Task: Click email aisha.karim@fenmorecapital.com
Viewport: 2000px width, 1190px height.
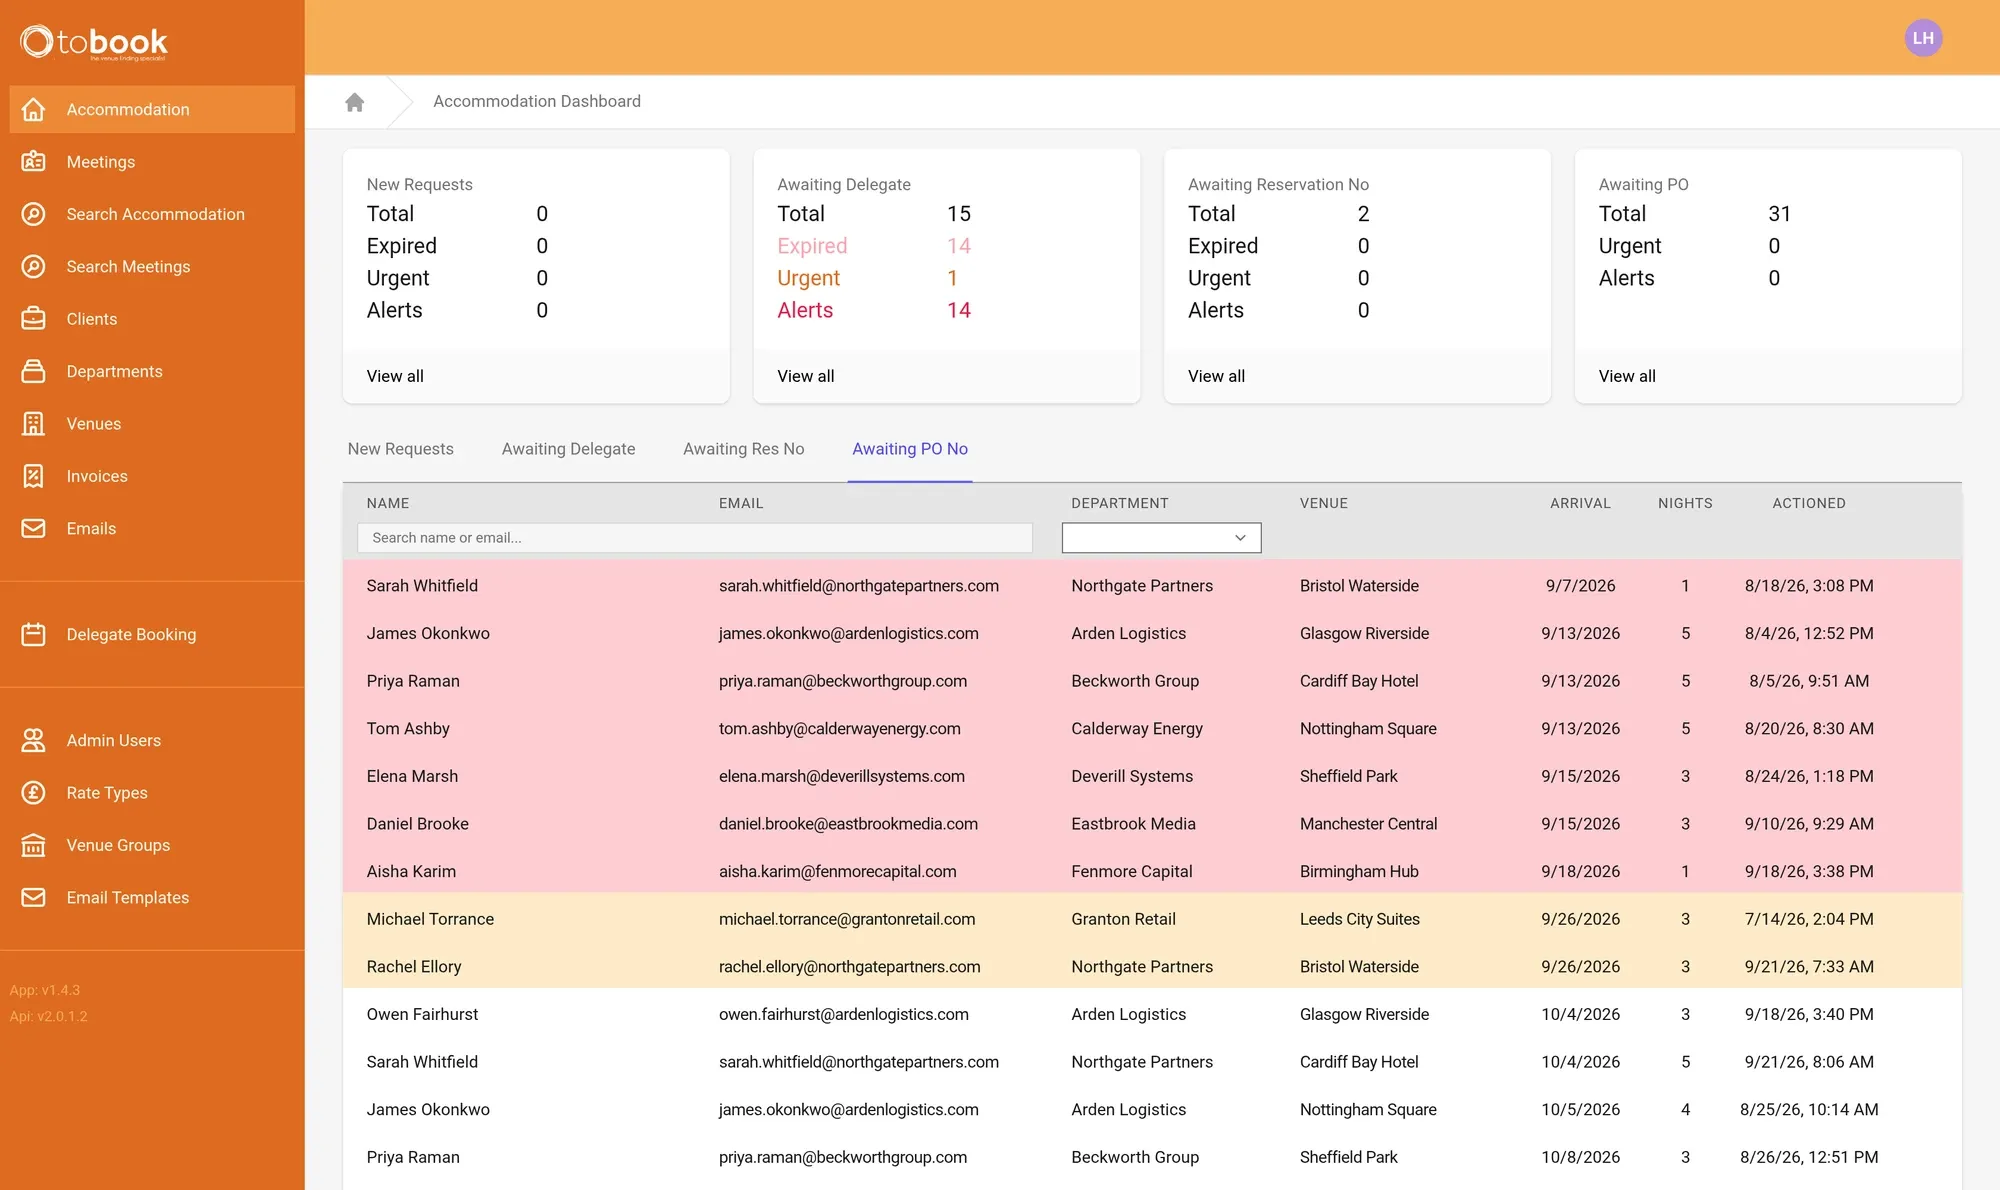Action: [837, 871]
